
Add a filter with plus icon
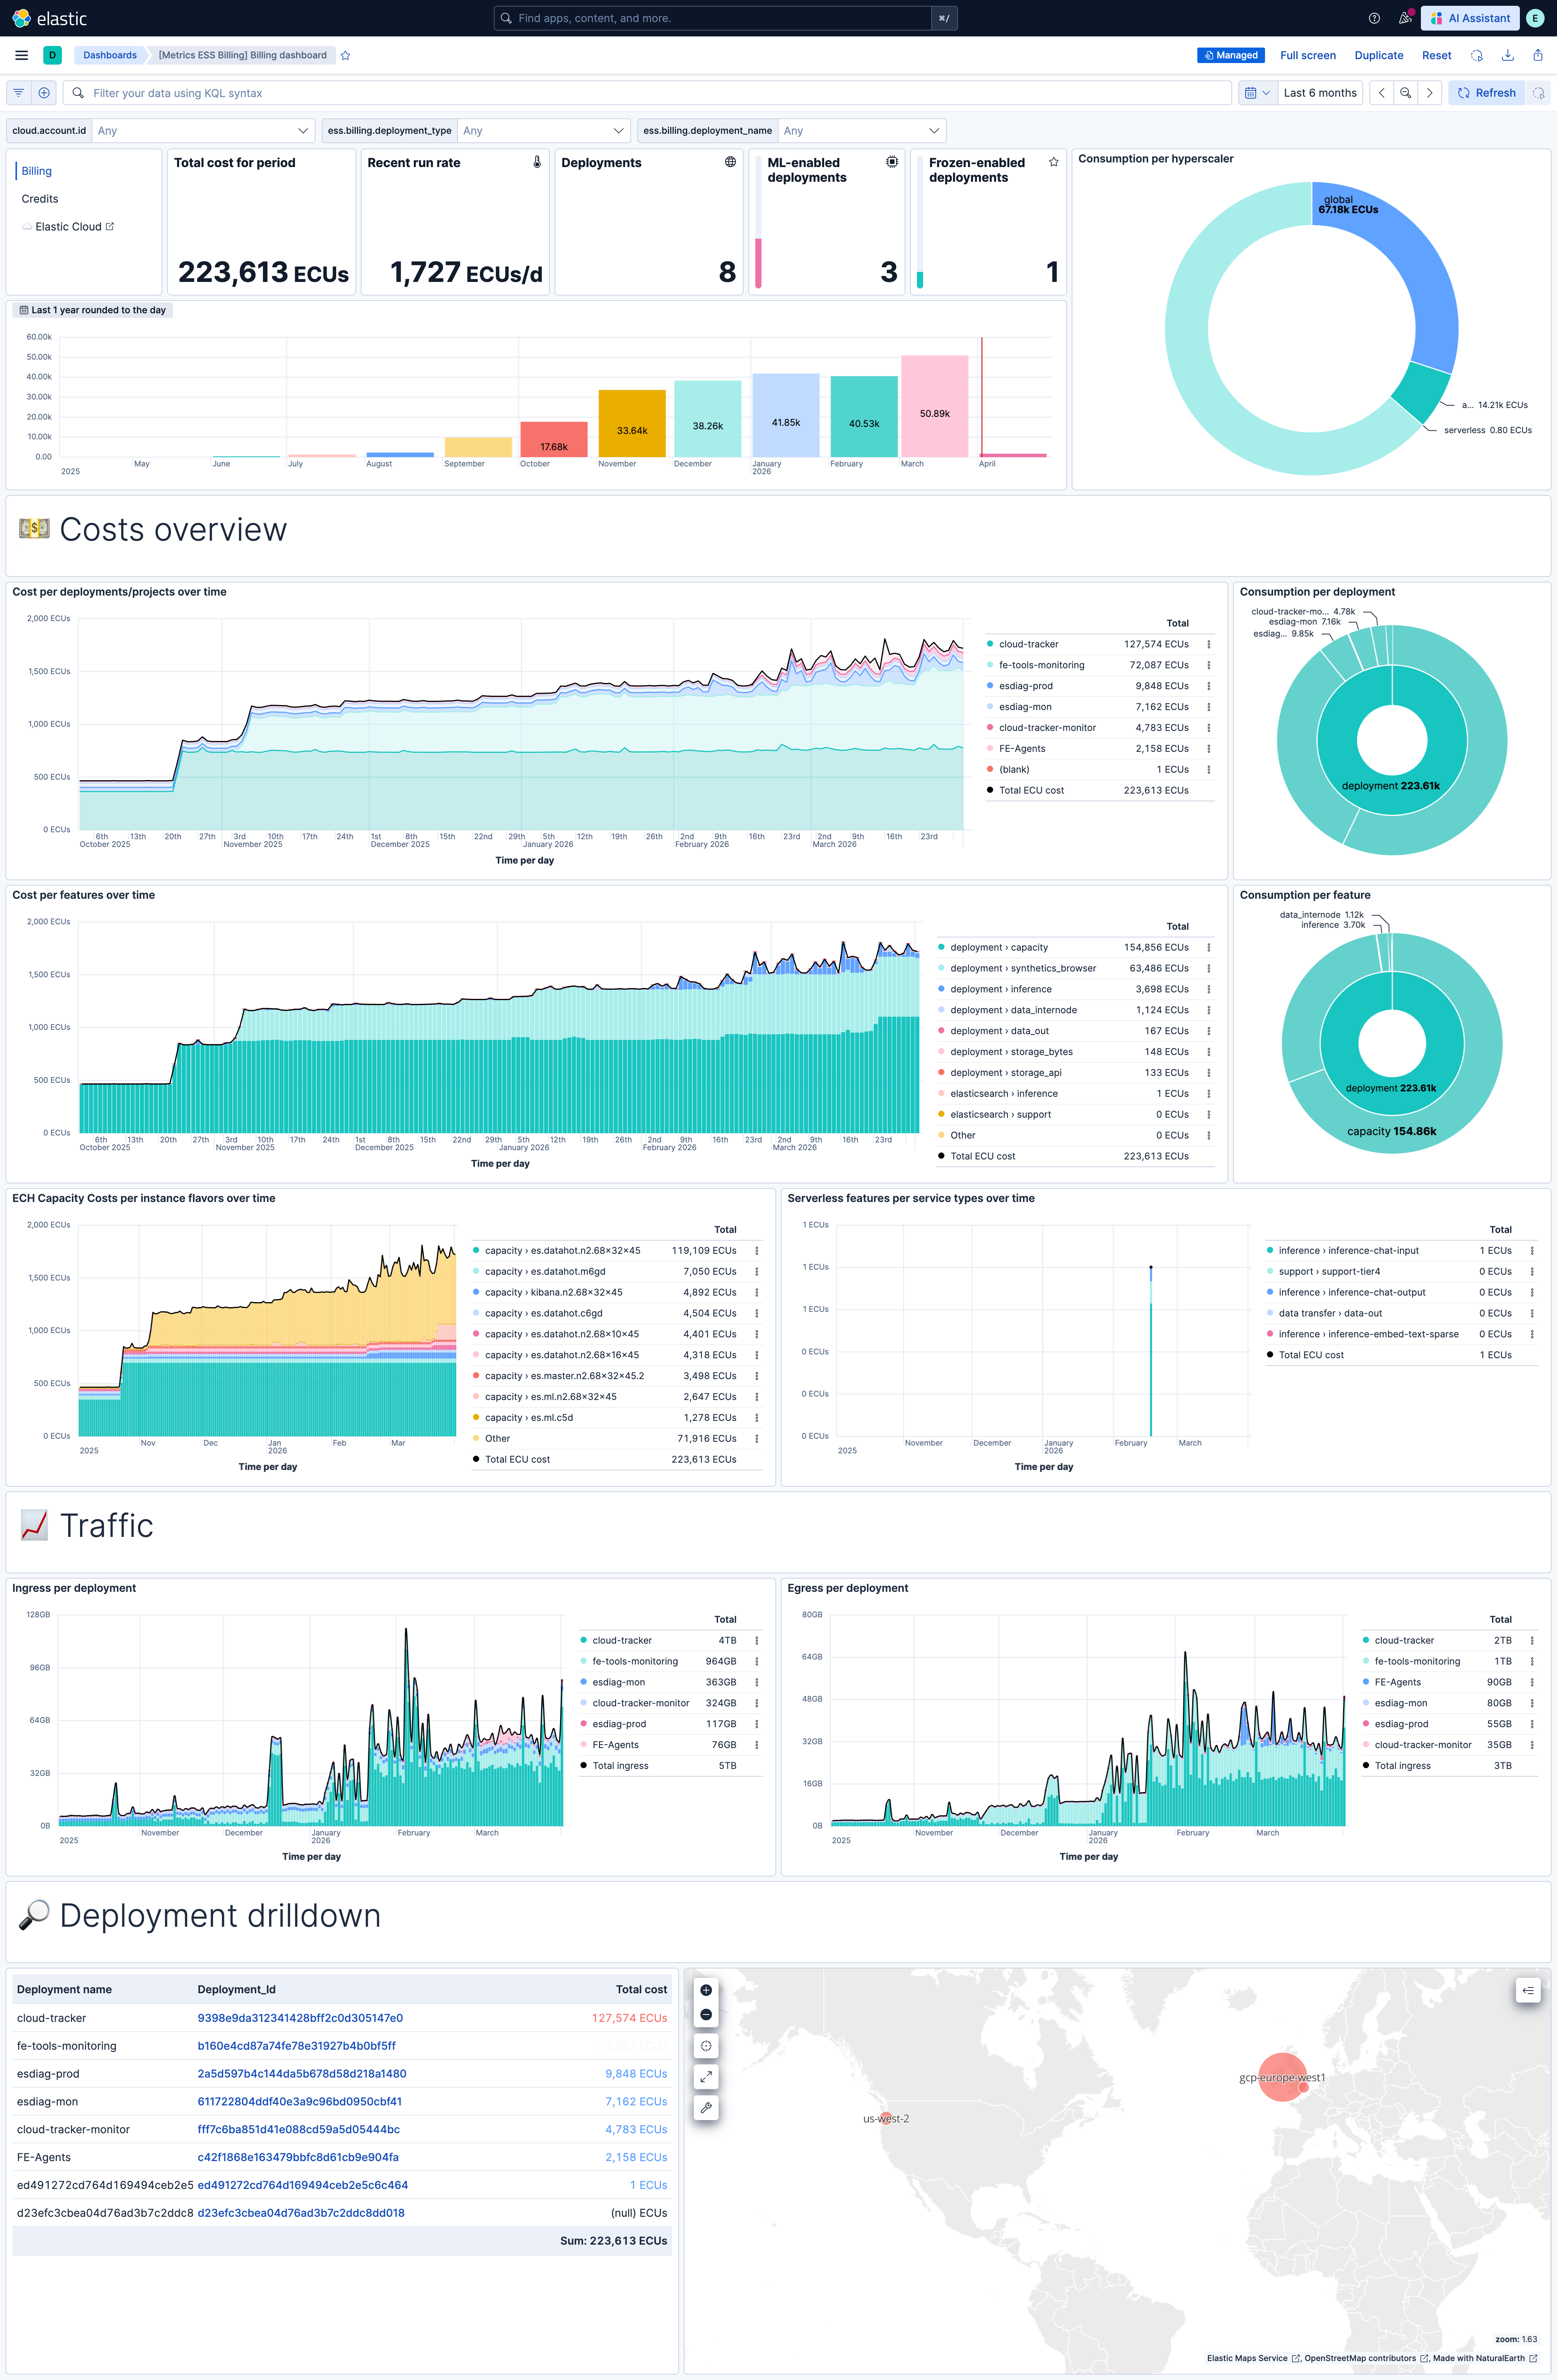coord(44,93)
